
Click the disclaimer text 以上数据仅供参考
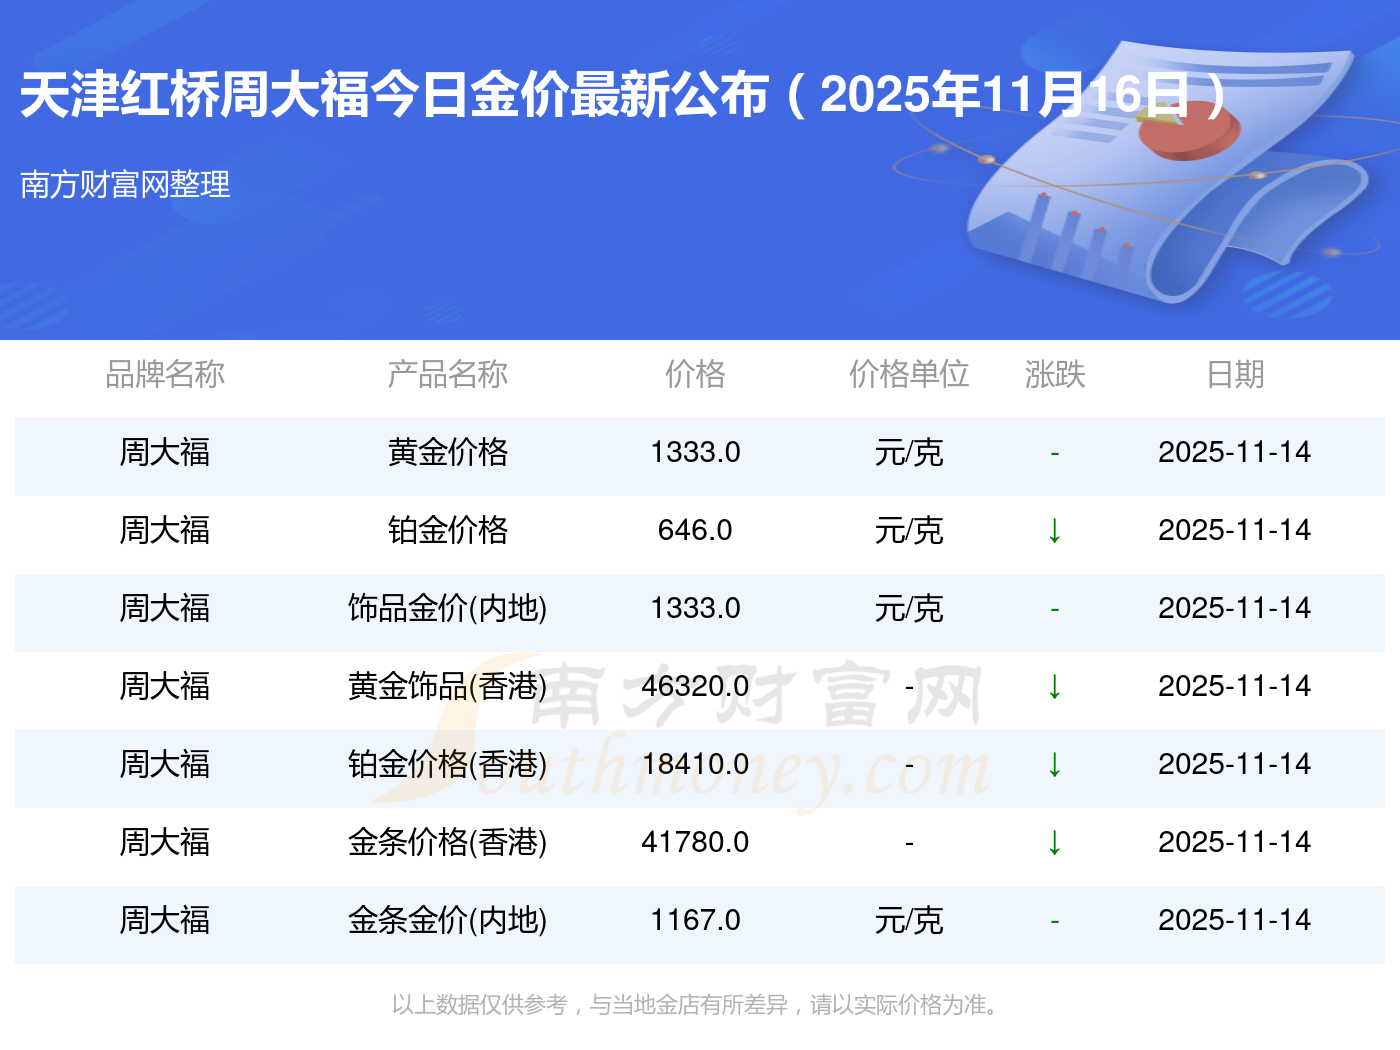[x=695, y=1004]
